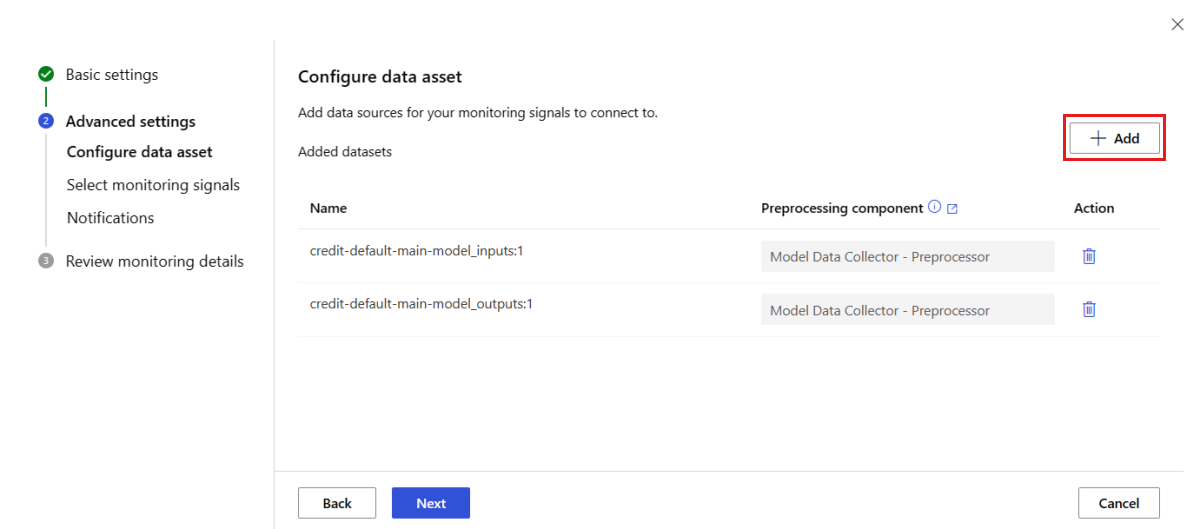Go to Basic settings step
Viewport: 1200px width, 529px height.
111,75
